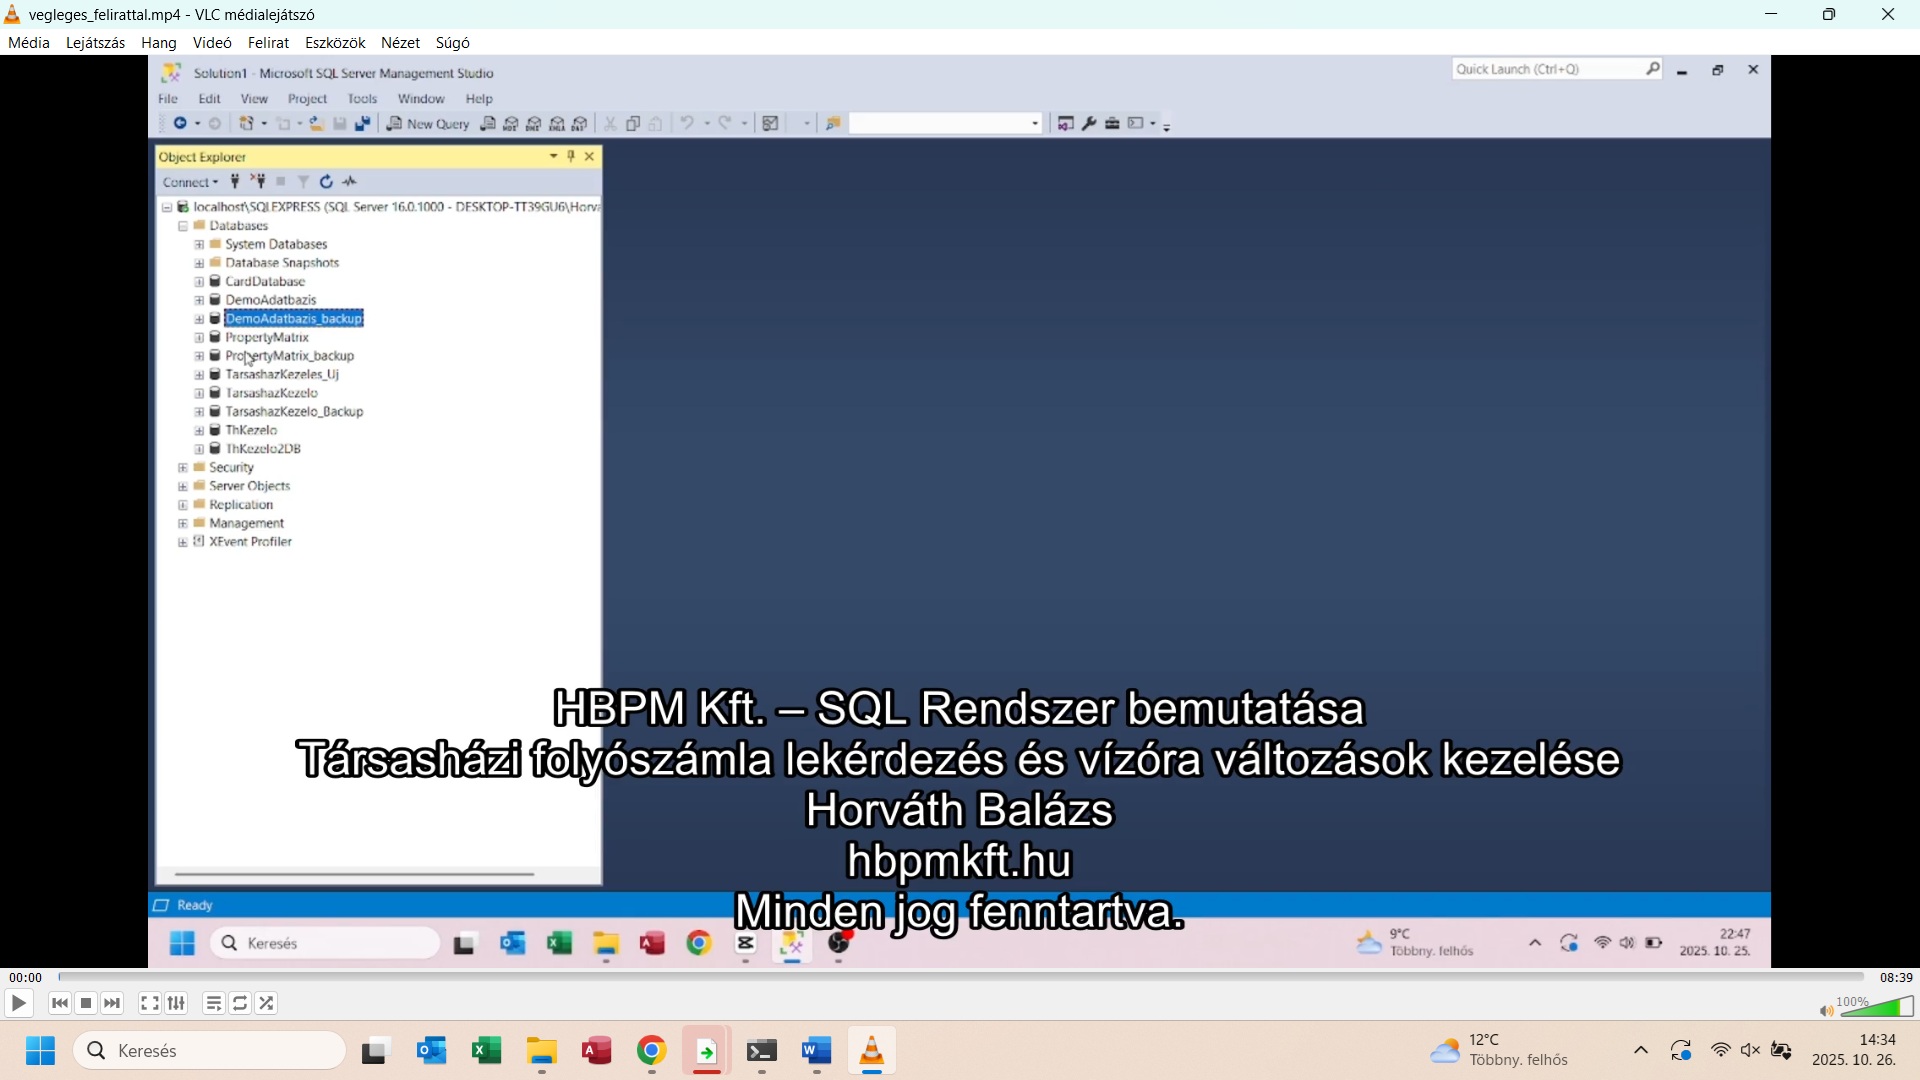Screen dimensions: 1920x1080
Task: Open the Eszközök menu
Action: coord(335,43)
